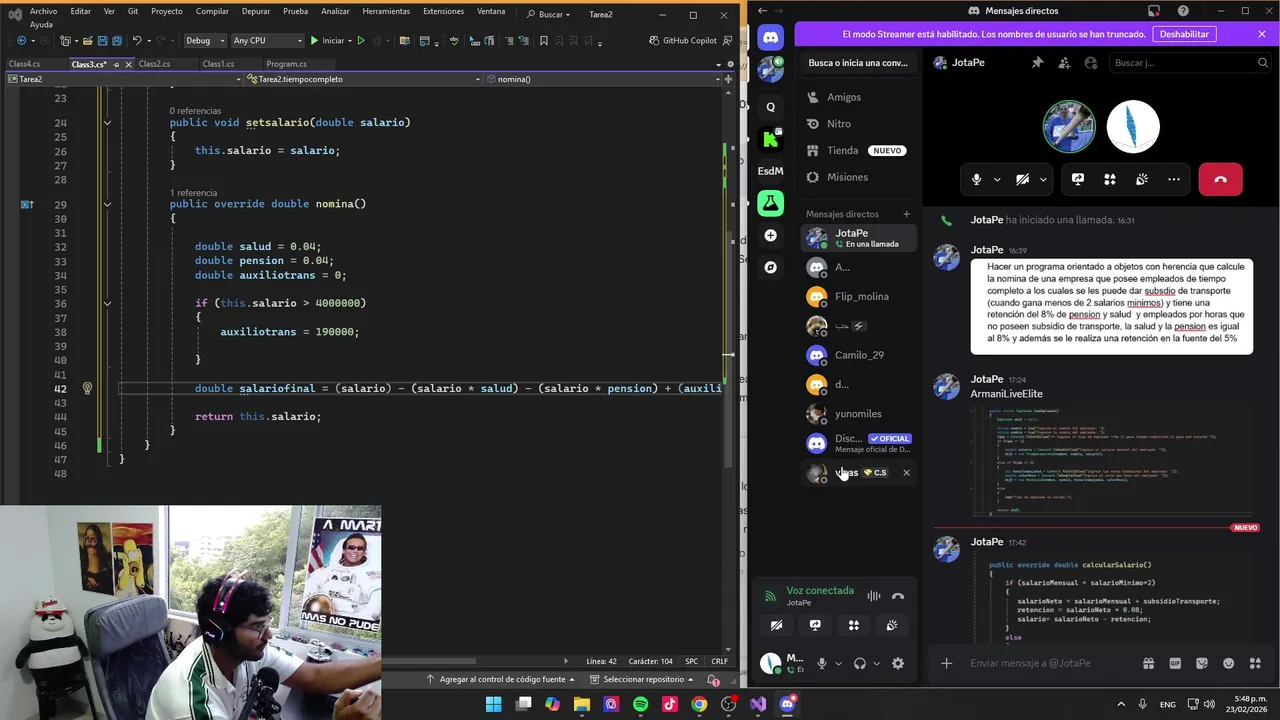Open the emoji picker
This screenshot has height=720, width=1280.
click(x=1229, y=663)
